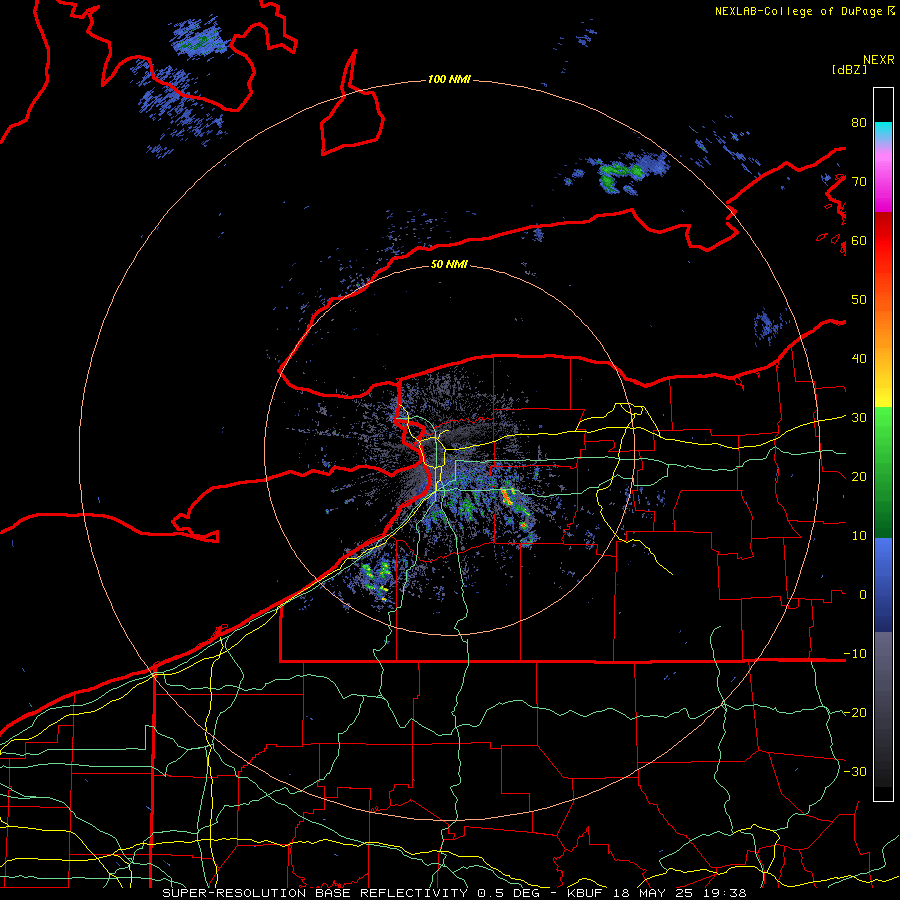Click the cyan segment atop the color bar
The height and width of the screenshot is (900, 900).
[883, 131]
